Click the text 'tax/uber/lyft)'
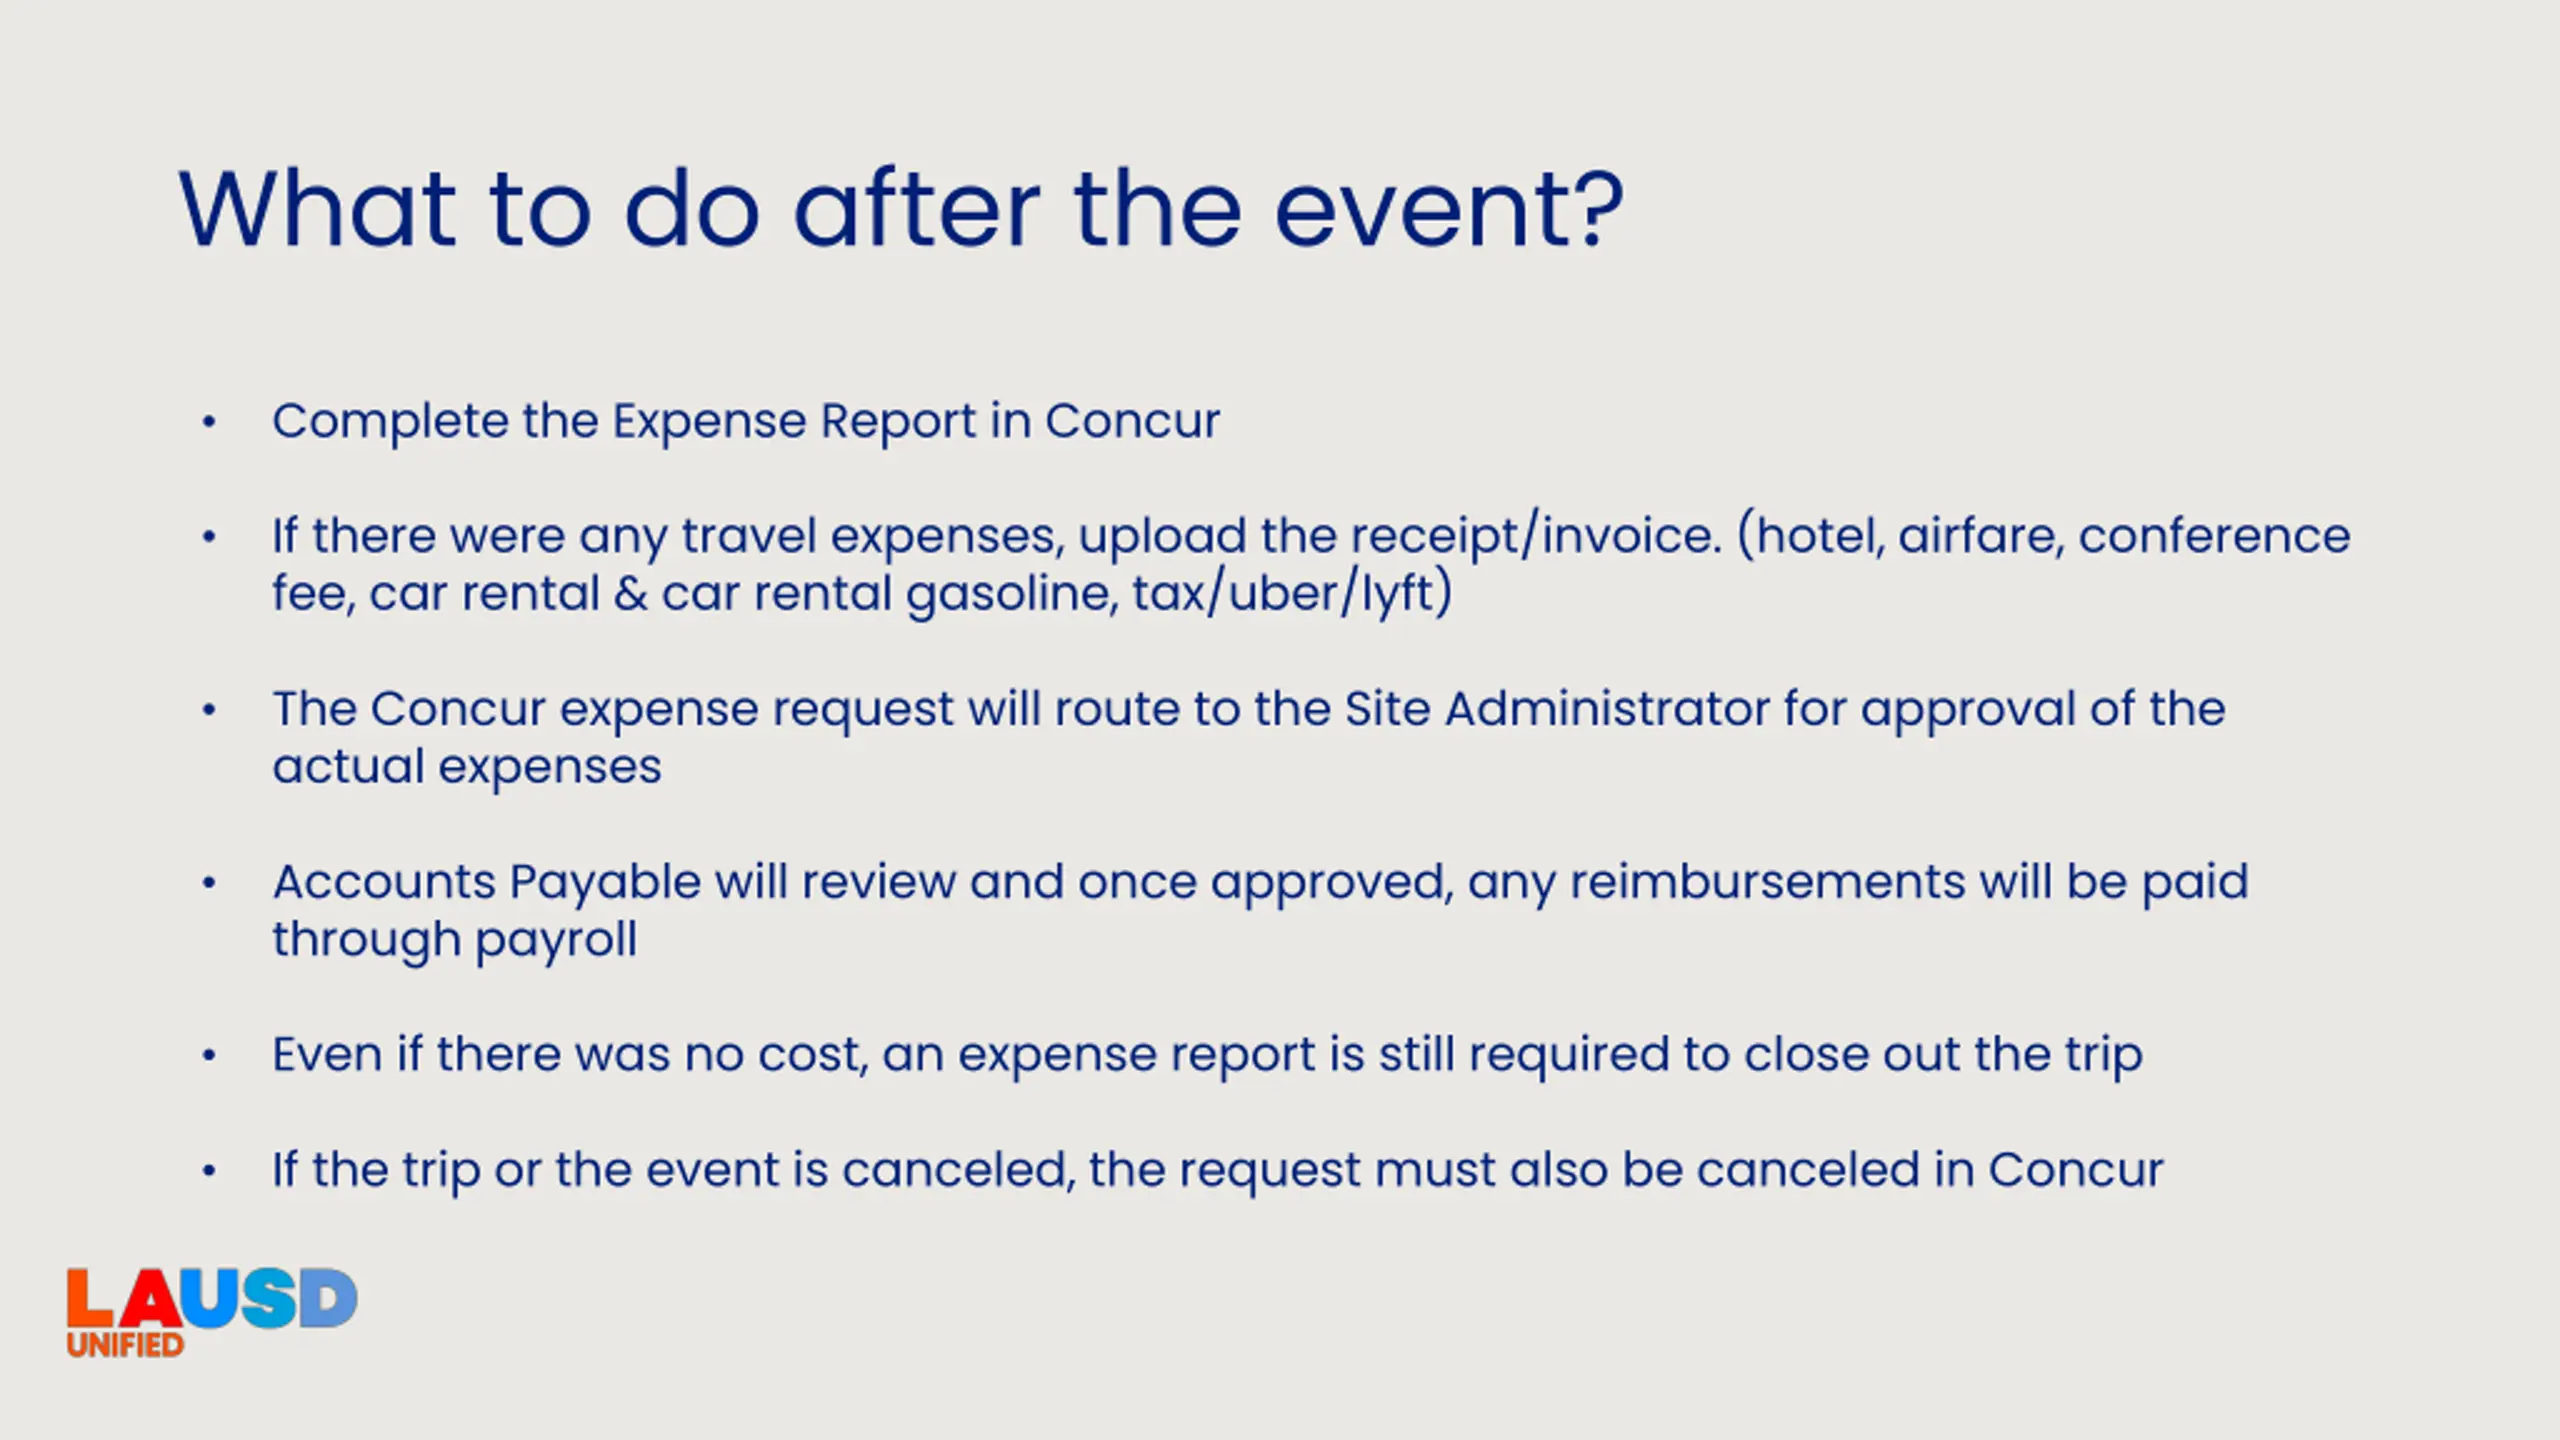Screen dimensions: 2560x1440 click(x=1292, y=593)
